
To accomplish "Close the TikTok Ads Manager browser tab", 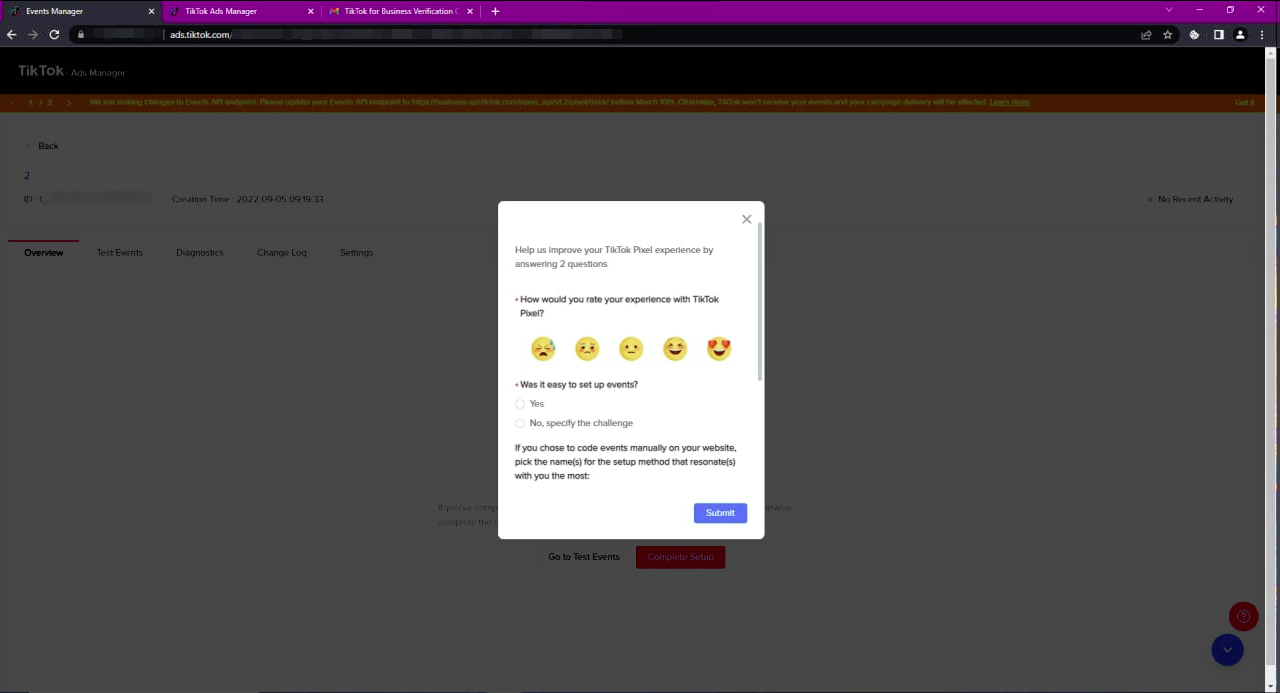I will (x=311, y=11).
